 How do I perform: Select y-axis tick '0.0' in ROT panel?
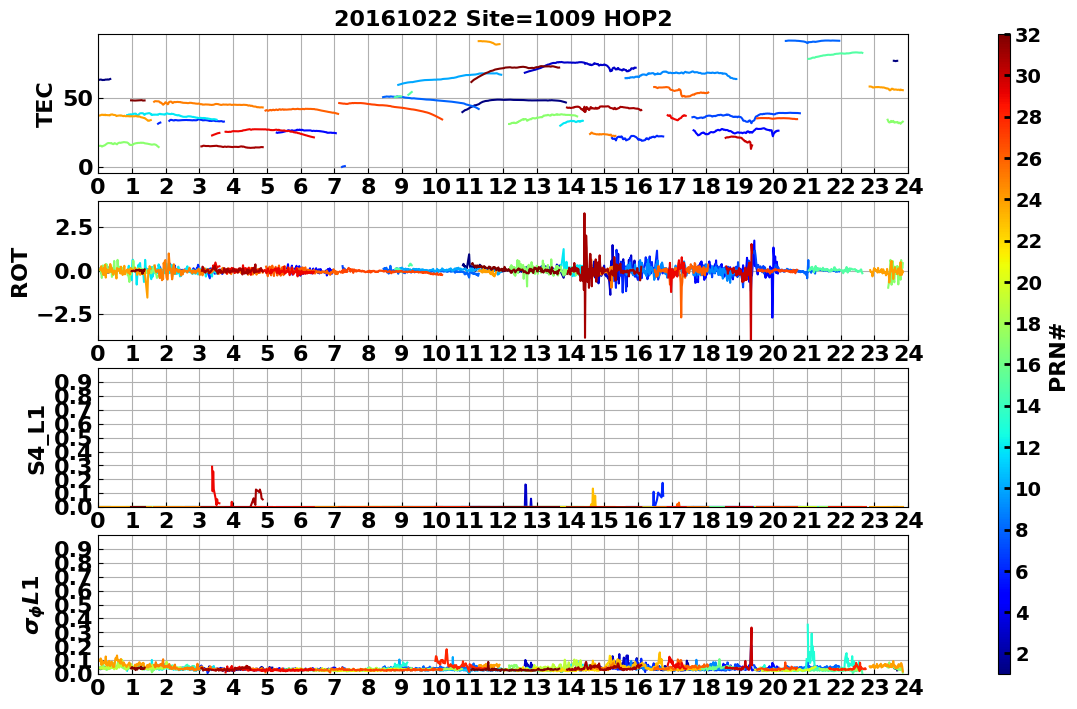74,271
